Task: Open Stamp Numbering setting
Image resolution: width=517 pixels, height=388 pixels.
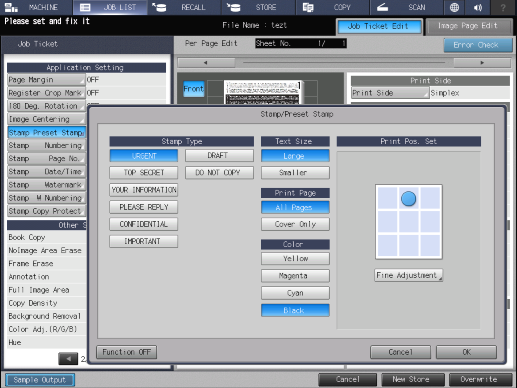Action: (46, 146)
